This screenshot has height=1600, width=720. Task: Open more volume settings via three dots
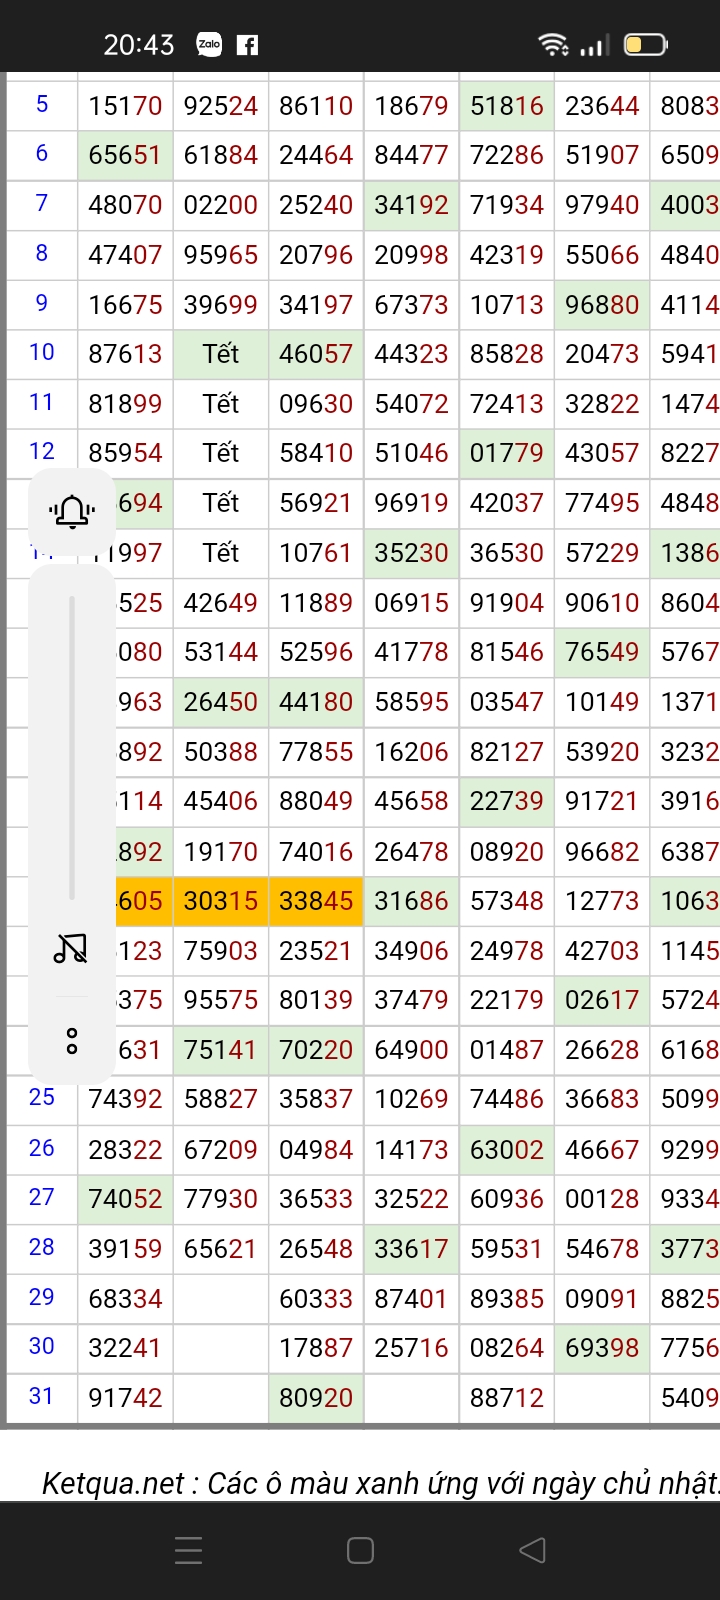pos(72,1041)
